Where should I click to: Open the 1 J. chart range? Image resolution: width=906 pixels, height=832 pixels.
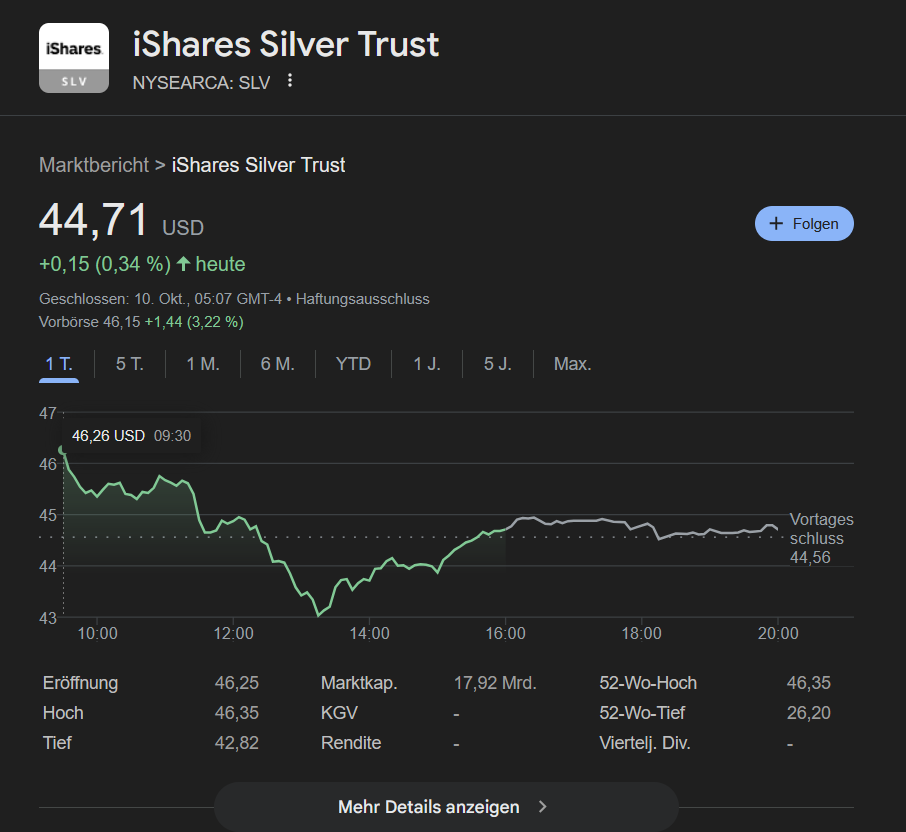[x=427, y=364]
